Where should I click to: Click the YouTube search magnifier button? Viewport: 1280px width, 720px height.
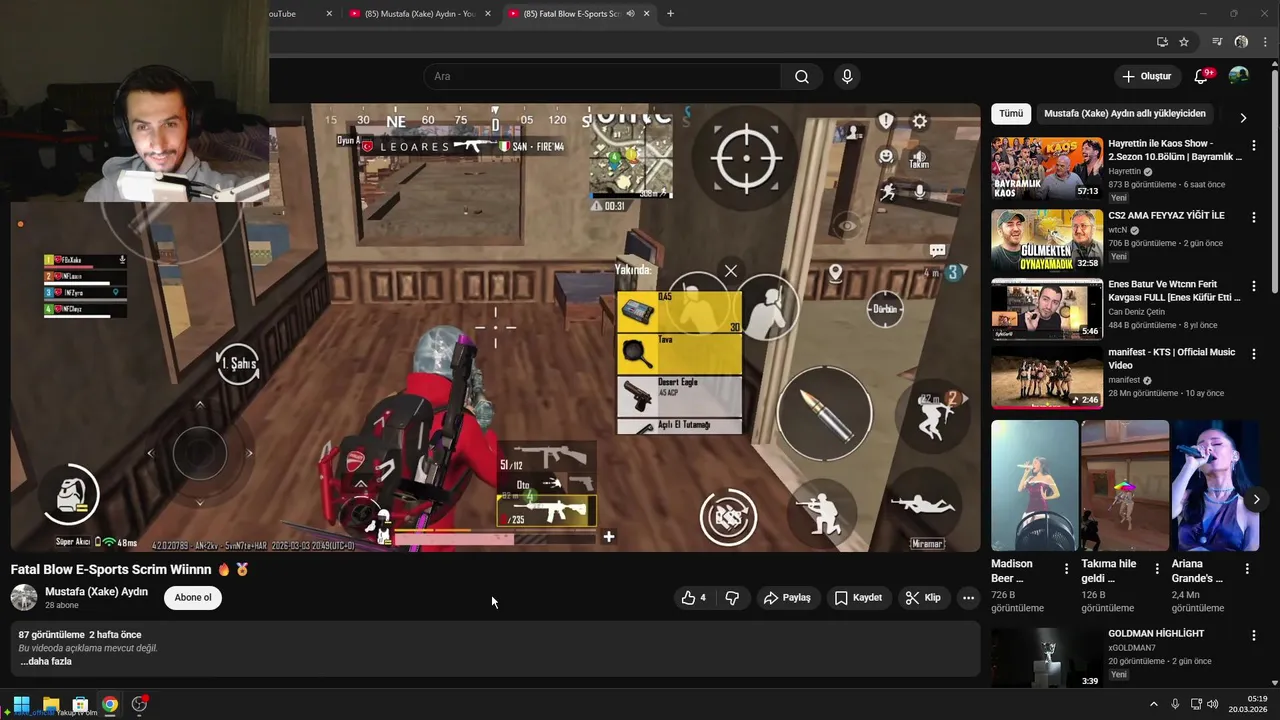[x=802, y=77]
